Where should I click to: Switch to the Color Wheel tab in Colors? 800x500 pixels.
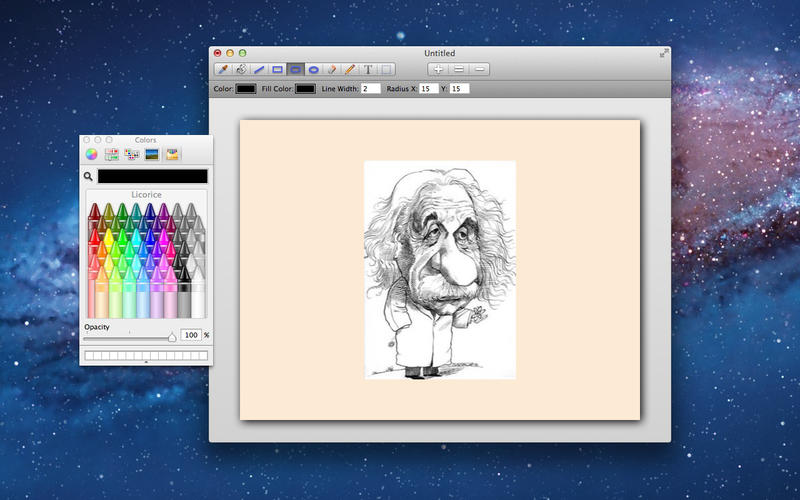coord(91,154)
